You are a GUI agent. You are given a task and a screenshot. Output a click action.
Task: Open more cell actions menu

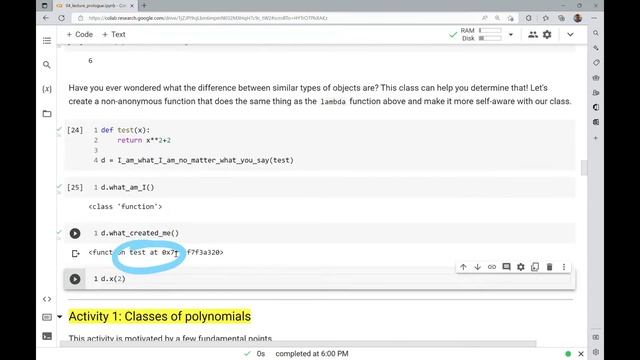[x=564, y=267]
